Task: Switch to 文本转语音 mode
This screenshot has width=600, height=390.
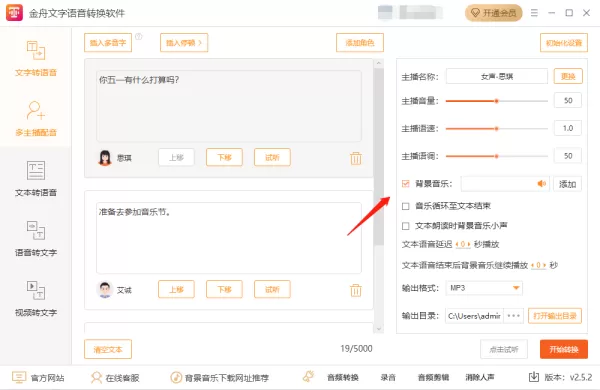Action: (36, 178)
